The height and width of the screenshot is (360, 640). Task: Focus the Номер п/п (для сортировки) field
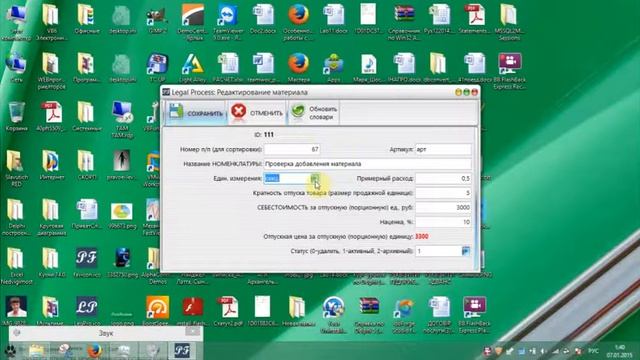click(292, 149)
